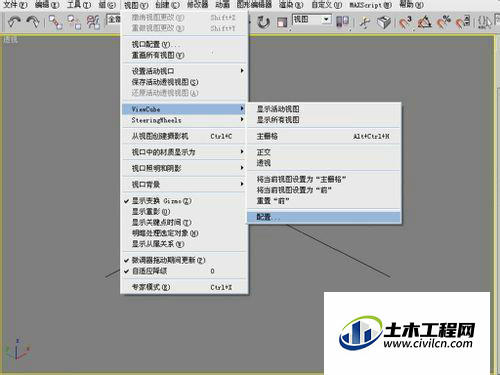Click the Edit Named Selection Sets icon
The width and height of the screenshot is (500, 375).
[x=484, y=22]
